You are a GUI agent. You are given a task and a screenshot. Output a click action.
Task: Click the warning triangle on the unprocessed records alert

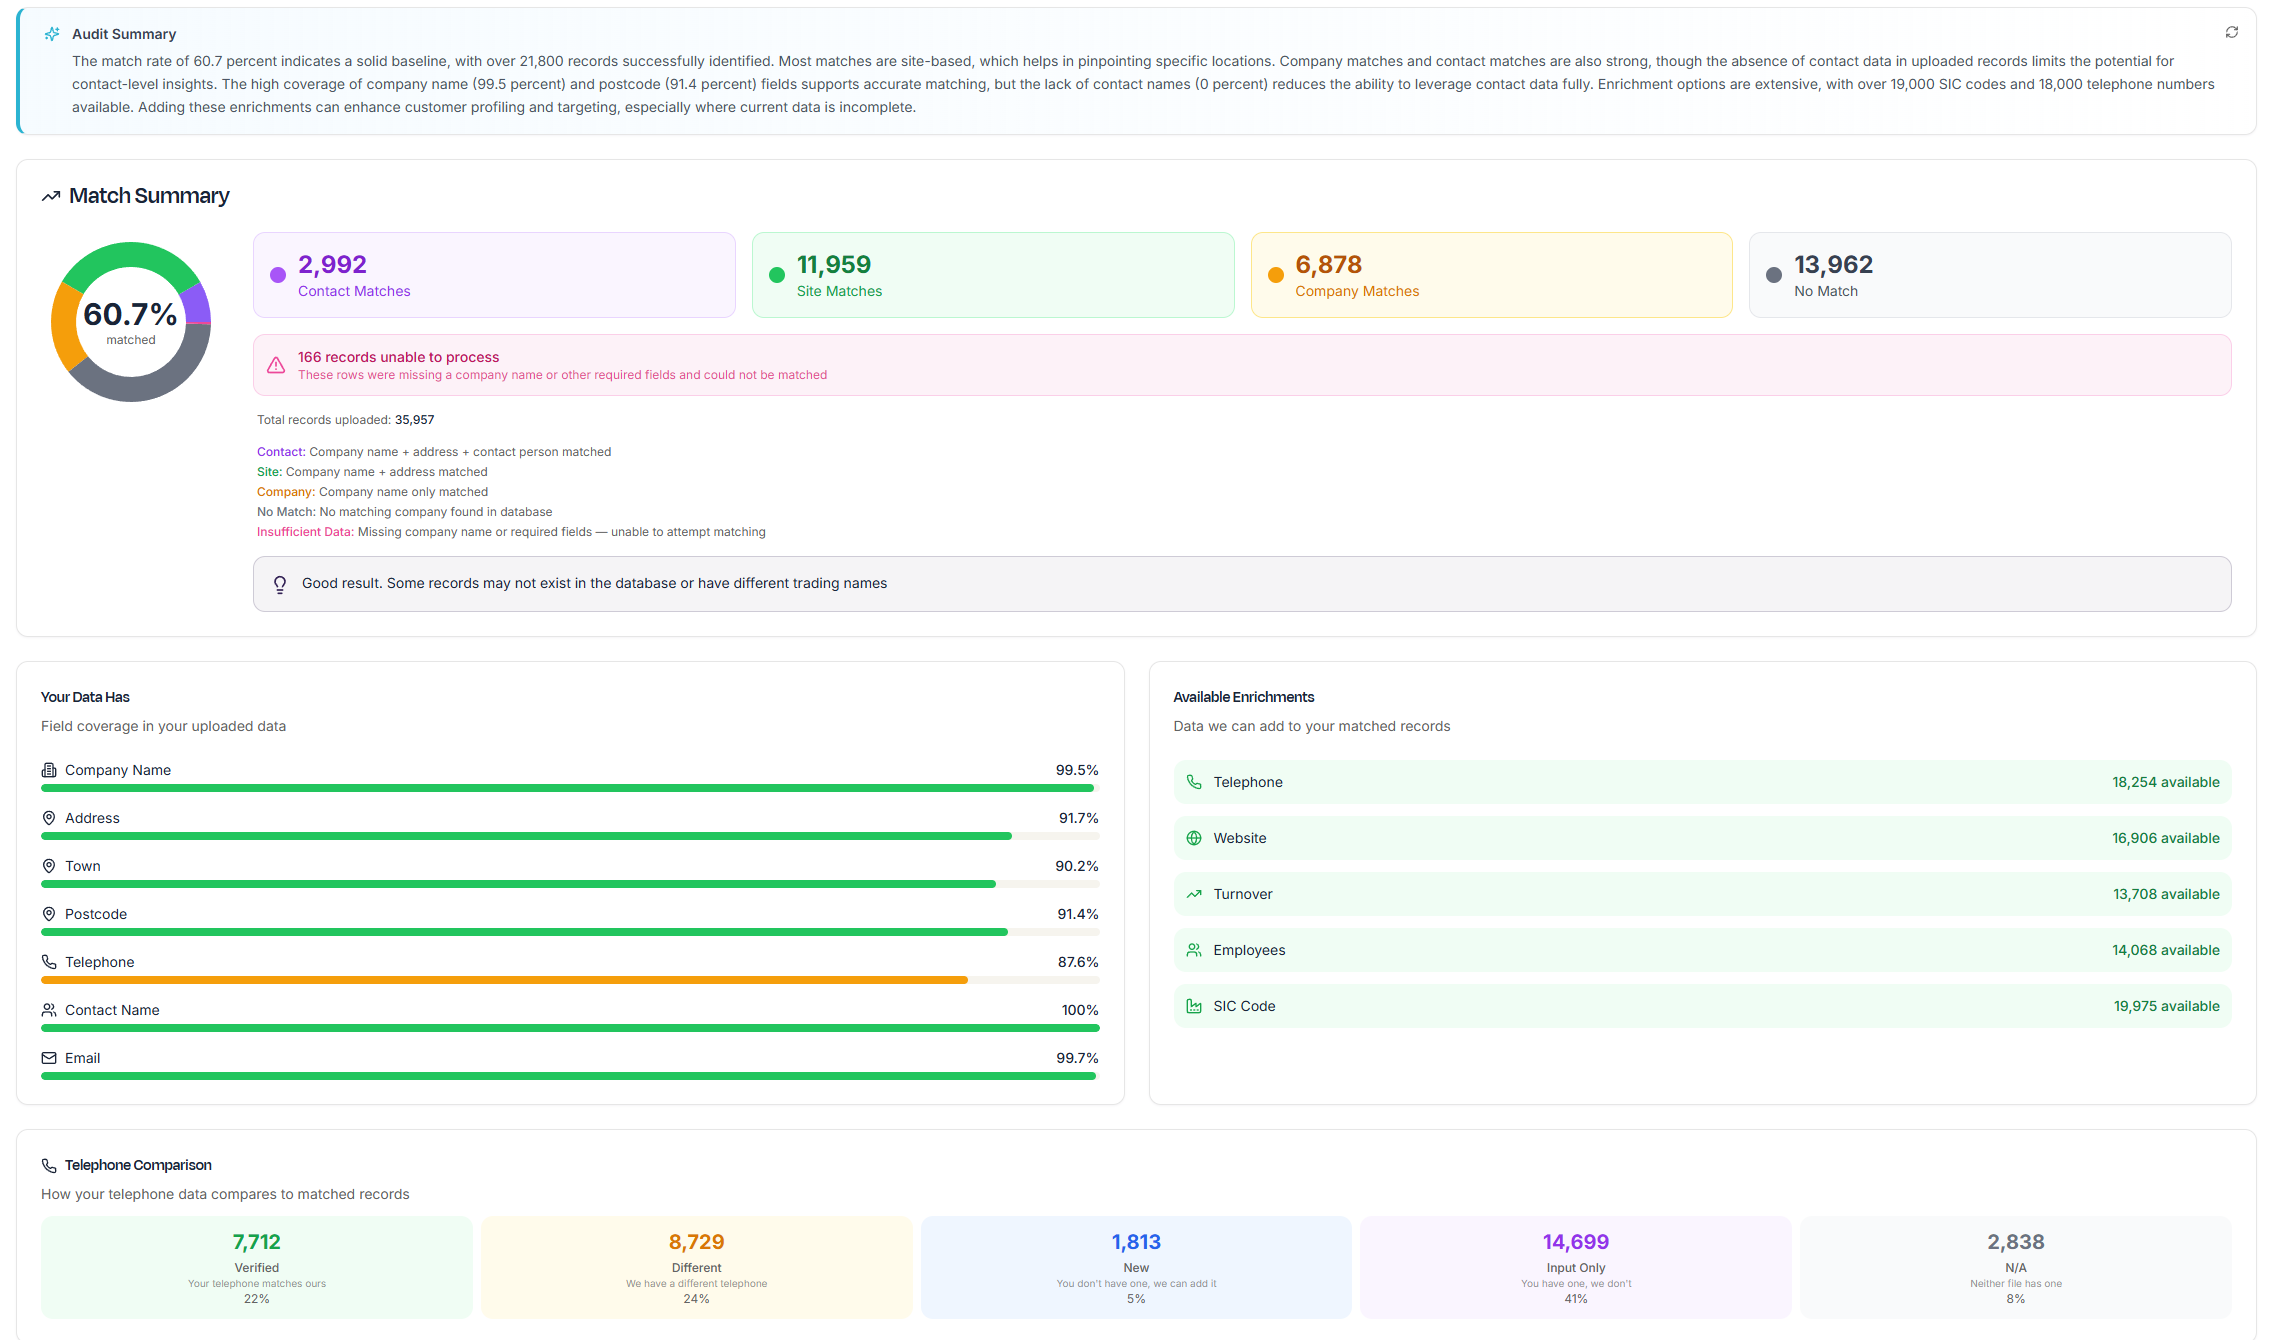pyautogui.click(x=276, y=364)
